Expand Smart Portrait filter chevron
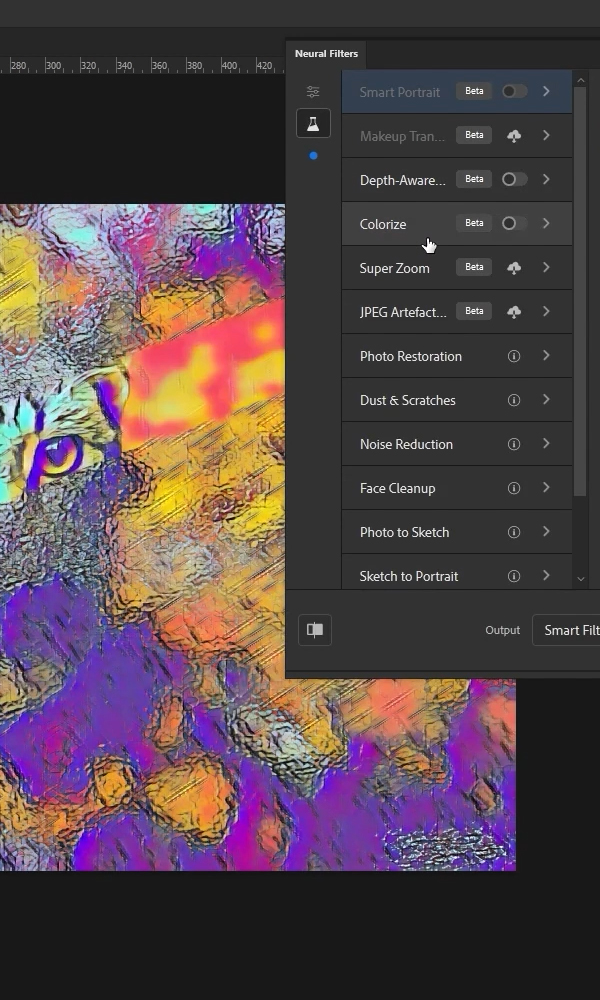 (x=546, y=91)
